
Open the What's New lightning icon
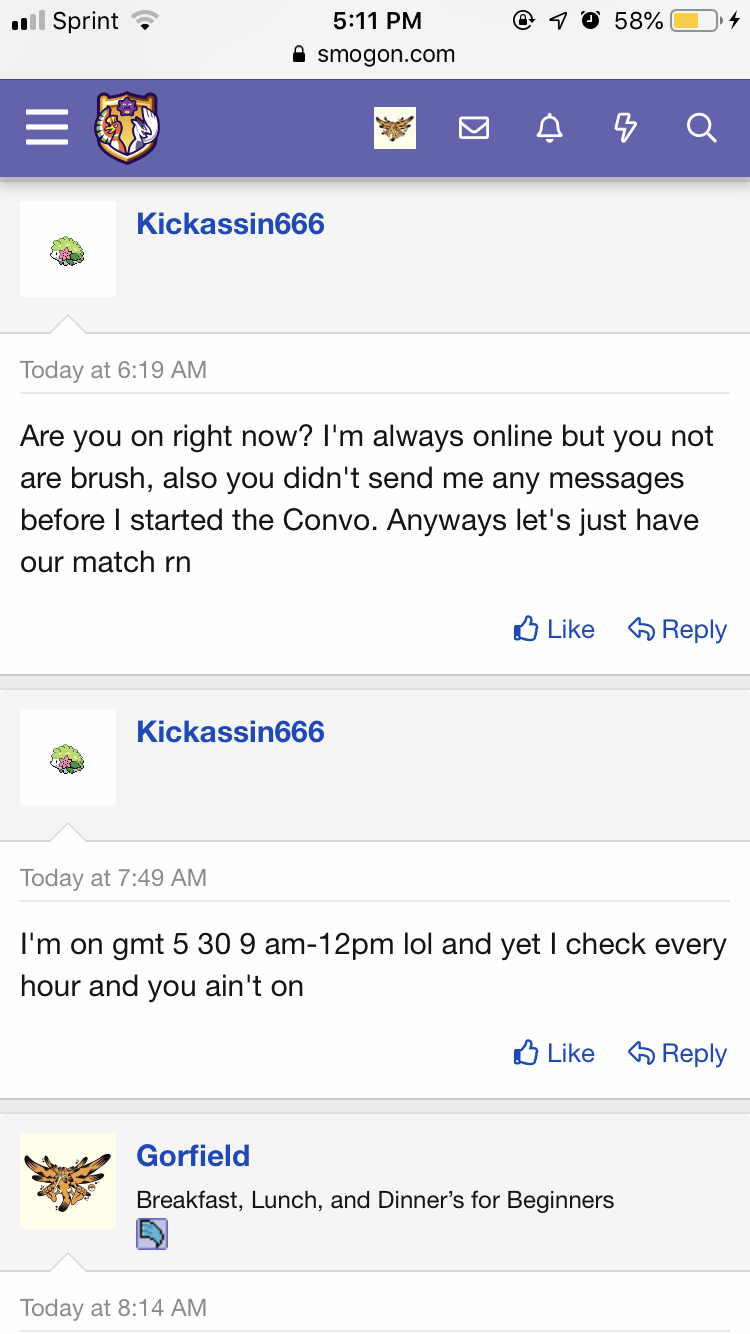click(625, 128)
